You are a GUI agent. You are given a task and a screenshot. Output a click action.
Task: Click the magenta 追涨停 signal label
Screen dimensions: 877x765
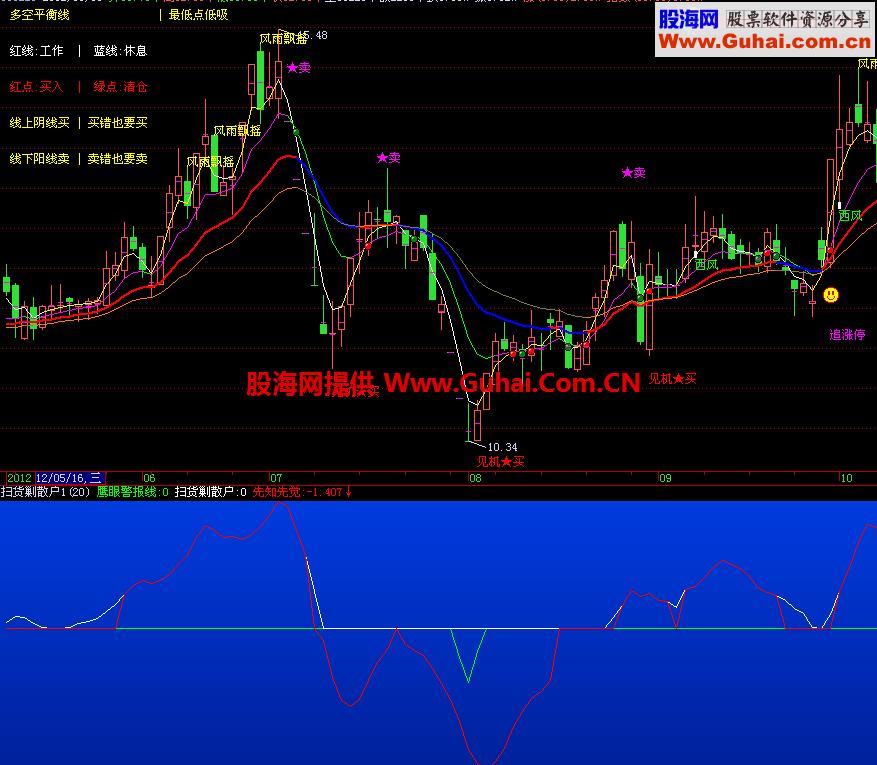point(847,335)
